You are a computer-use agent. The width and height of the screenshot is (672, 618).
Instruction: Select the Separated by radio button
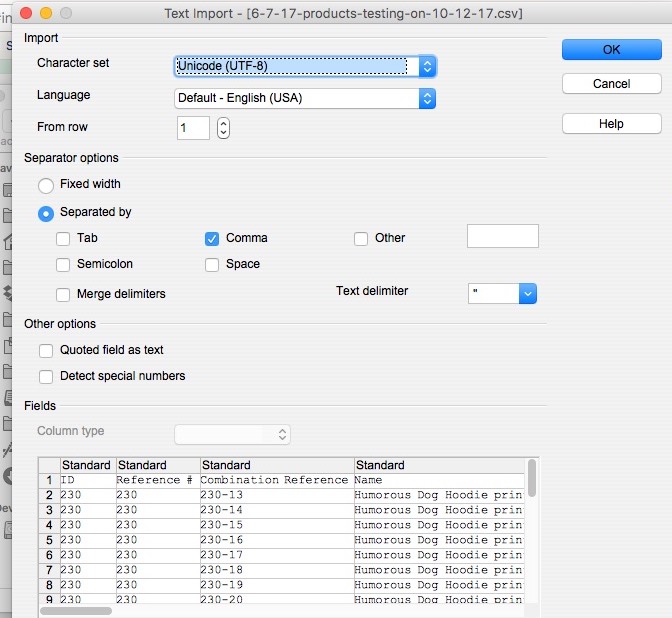tap(46, 213)
